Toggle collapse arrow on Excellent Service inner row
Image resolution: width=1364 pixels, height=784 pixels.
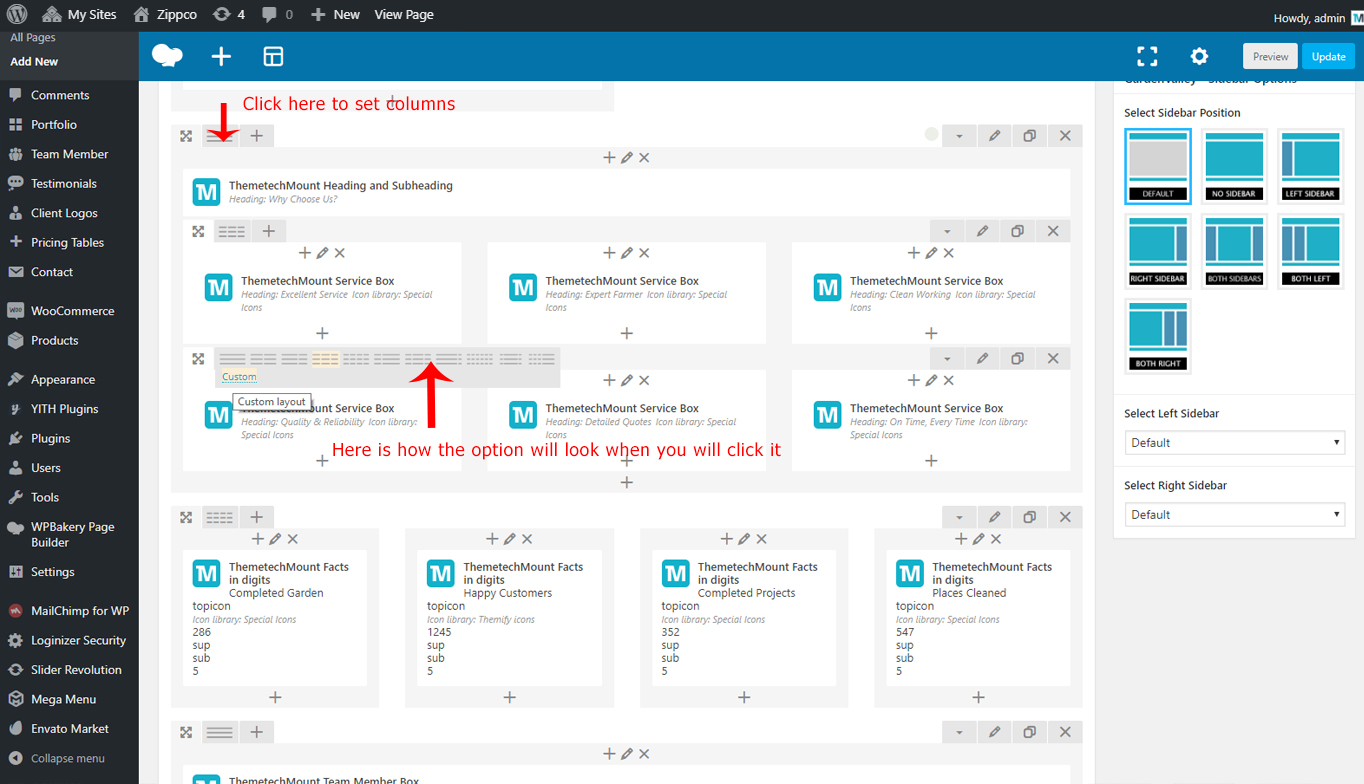[946, 231]
